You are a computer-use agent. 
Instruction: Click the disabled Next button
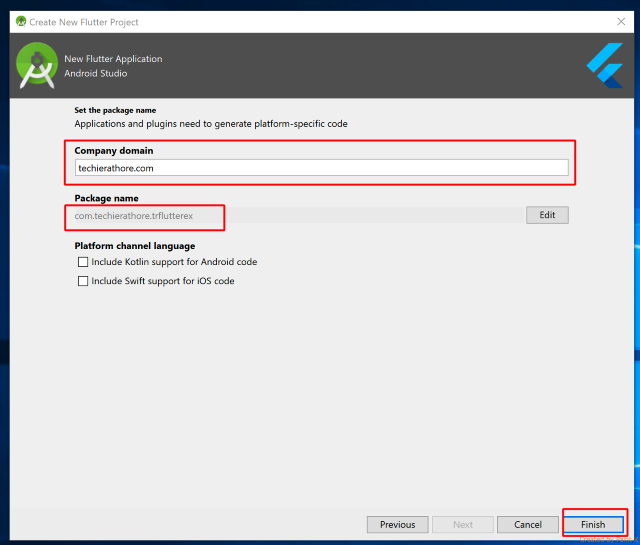click(463, 524)
